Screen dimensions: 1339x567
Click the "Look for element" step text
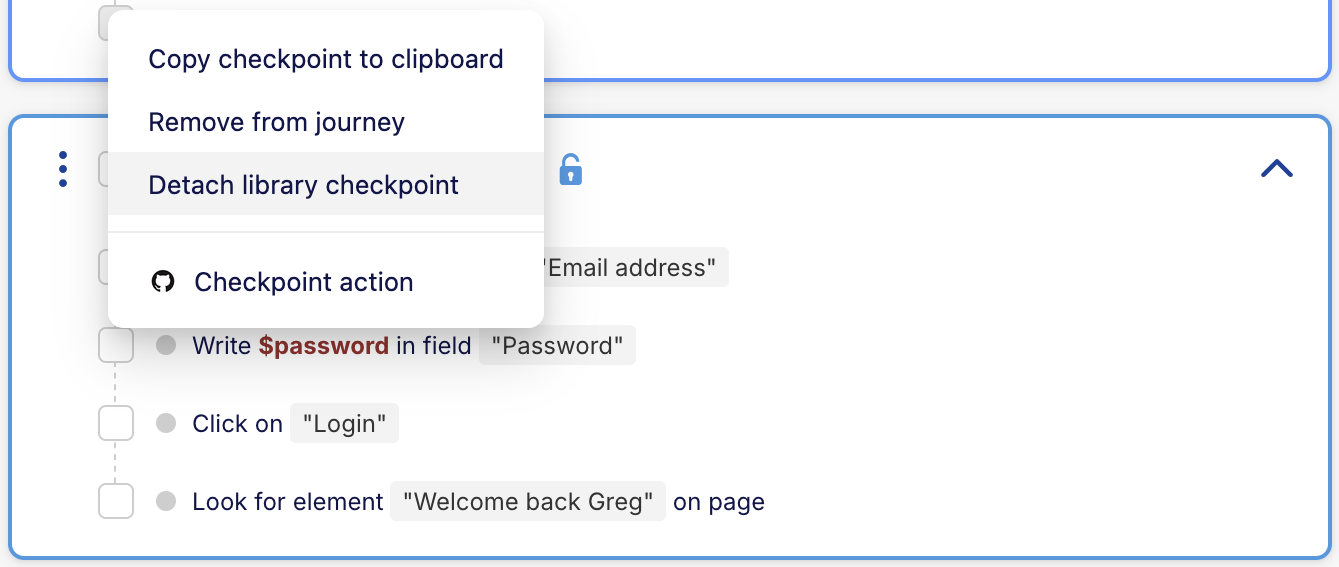coord(288,501)
